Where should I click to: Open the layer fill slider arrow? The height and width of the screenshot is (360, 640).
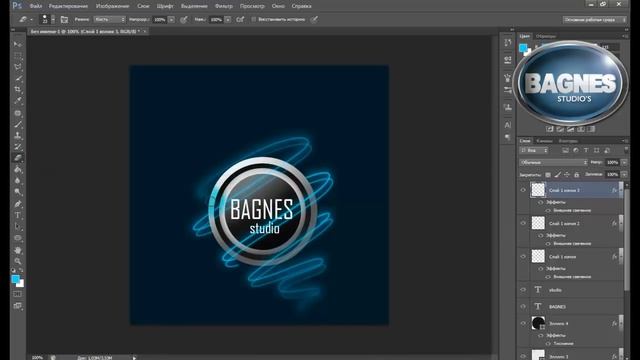coord(624,175)
